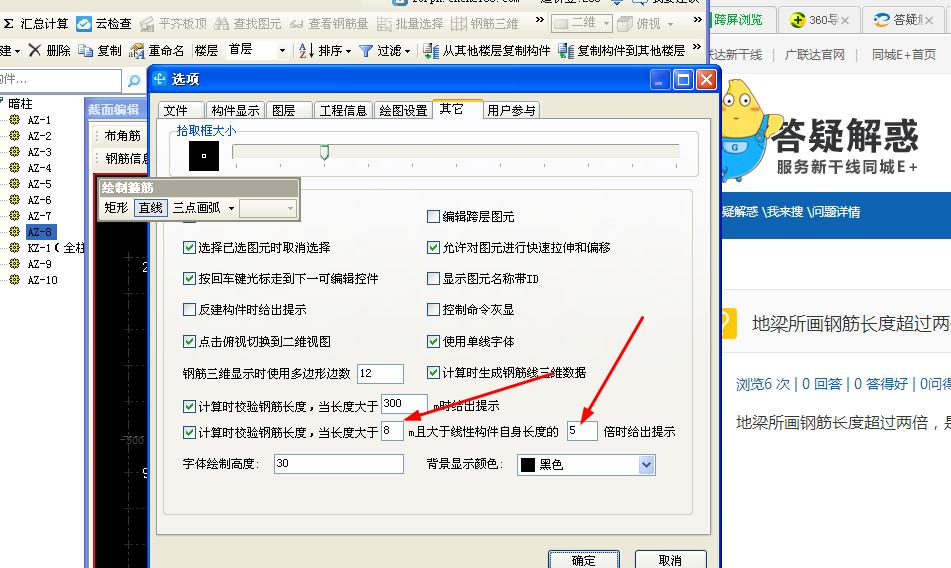The height and width of the screenshot is (568, 951).
Task: Click the 答疑 browser tab icon
Action: (882, 20)
